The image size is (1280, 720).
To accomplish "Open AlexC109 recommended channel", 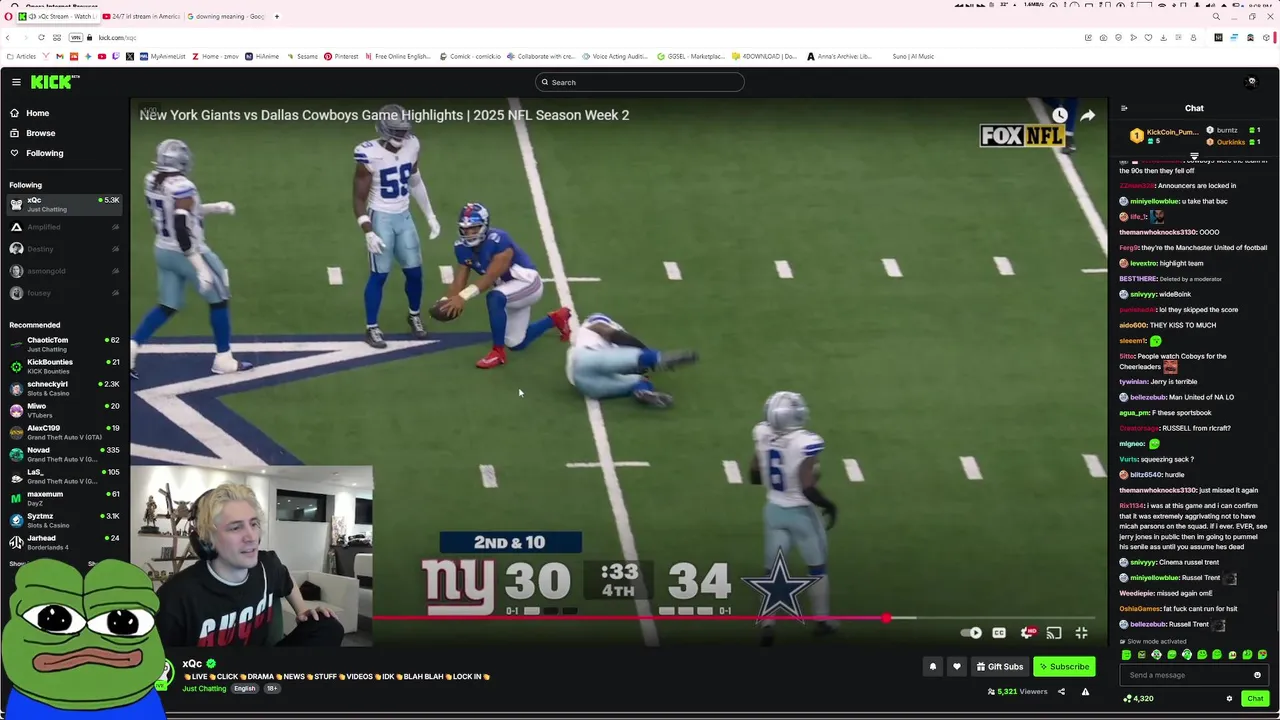I will (64, 432).
